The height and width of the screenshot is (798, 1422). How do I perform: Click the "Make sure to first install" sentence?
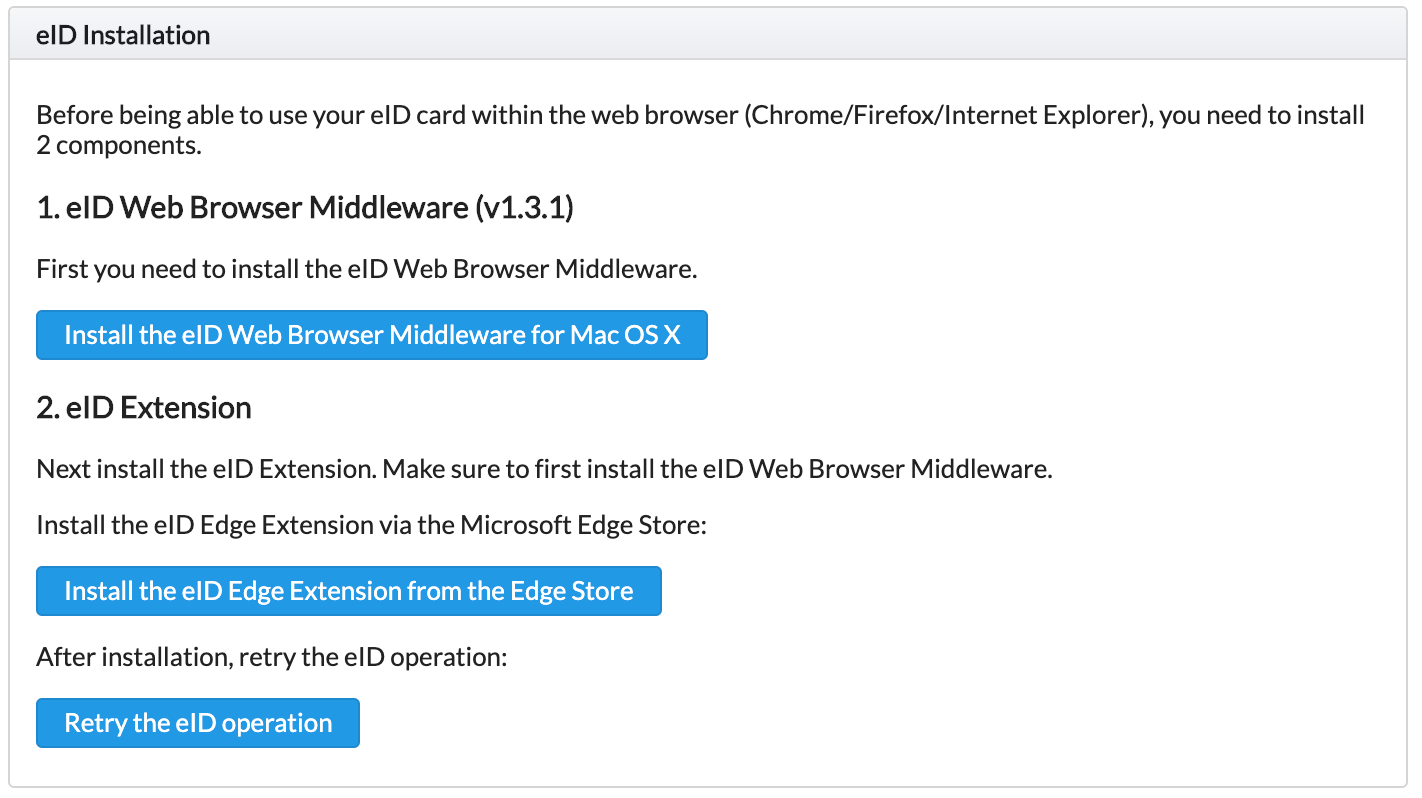click(718, 468)
